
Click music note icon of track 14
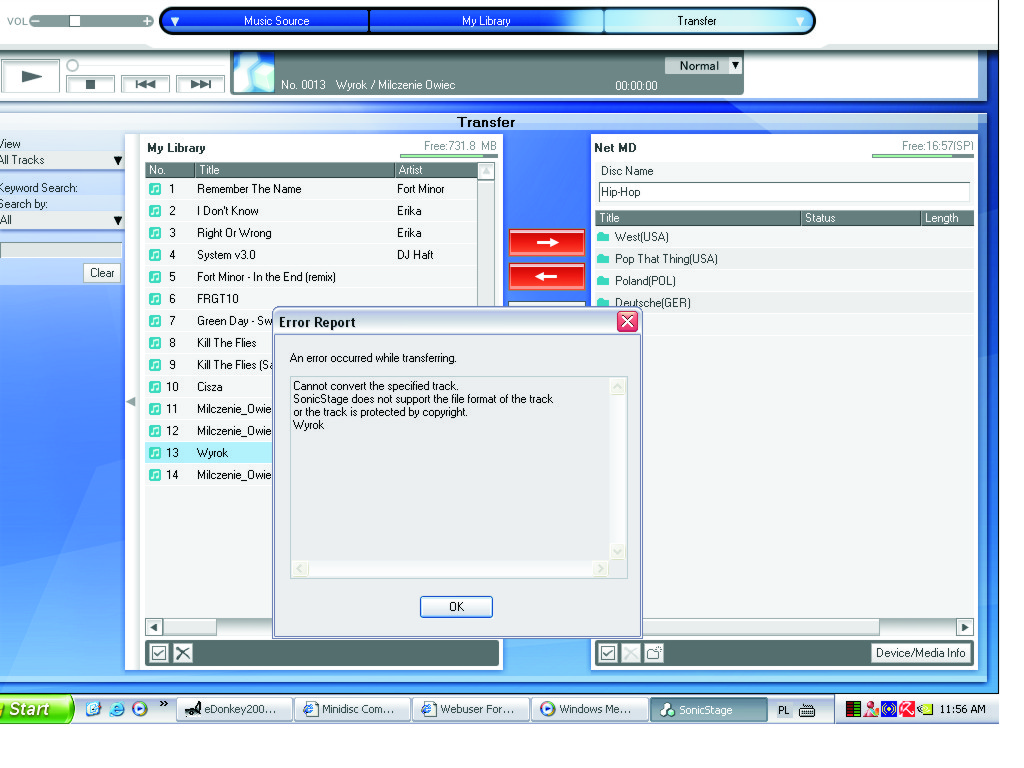(155, 475)
